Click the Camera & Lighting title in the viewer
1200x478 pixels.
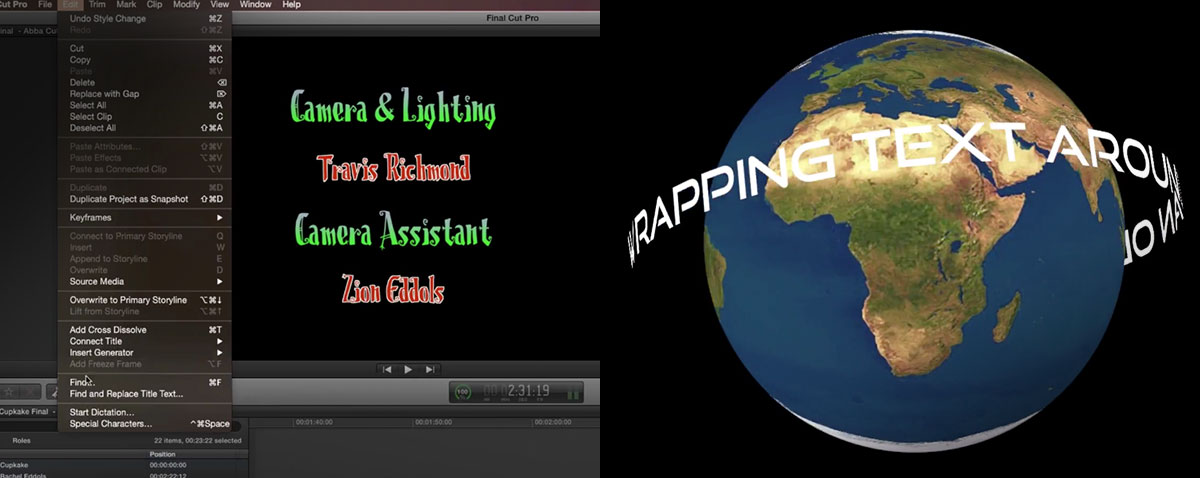point(393,107)
